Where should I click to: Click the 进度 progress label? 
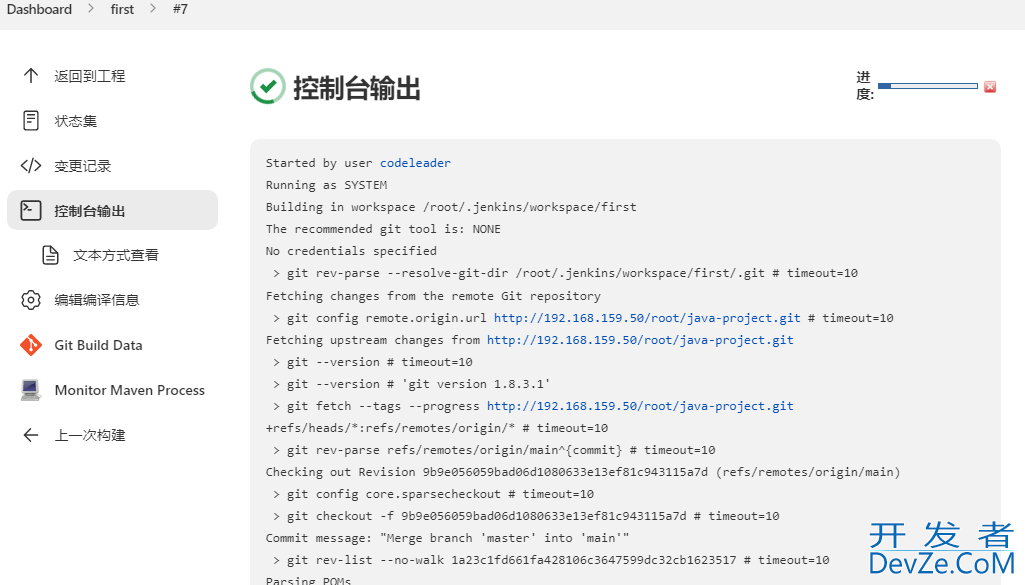865,86
